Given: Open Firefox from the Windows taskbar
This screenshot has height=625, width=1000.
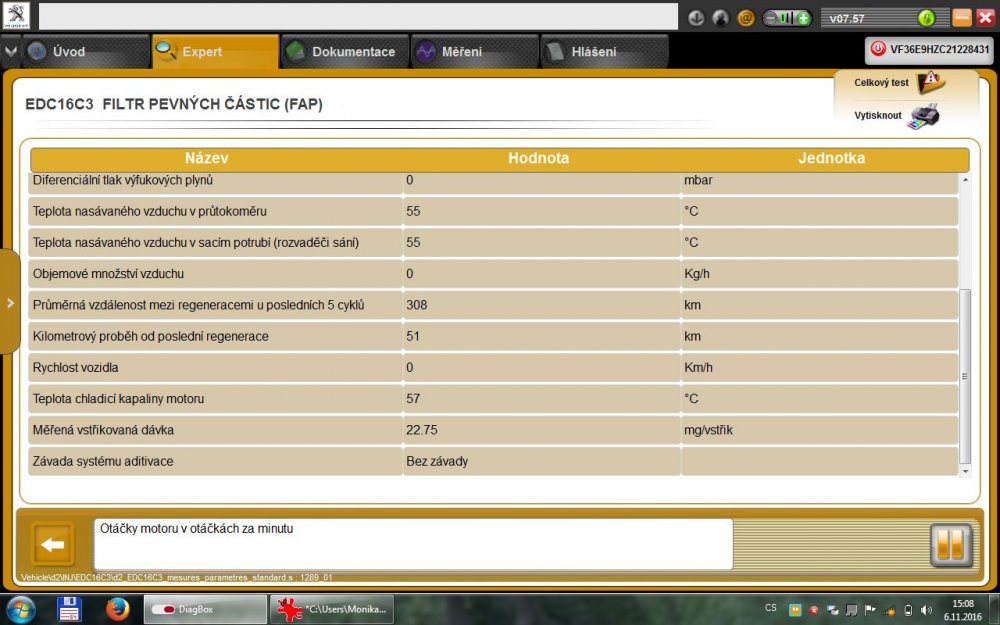Looking at the screenshot, I should (118, 608).
